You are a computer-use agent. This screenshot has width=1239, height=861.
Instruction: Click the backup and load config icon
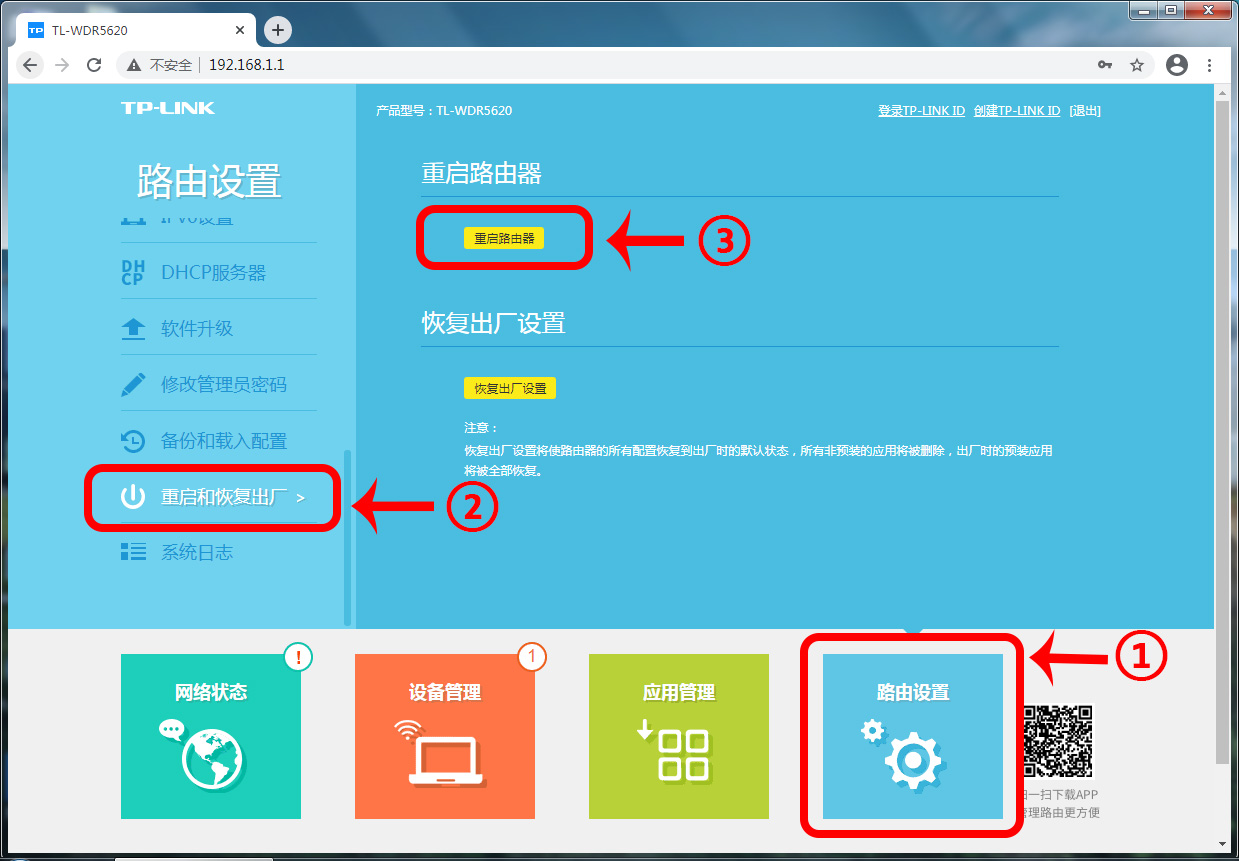point(133,441)
